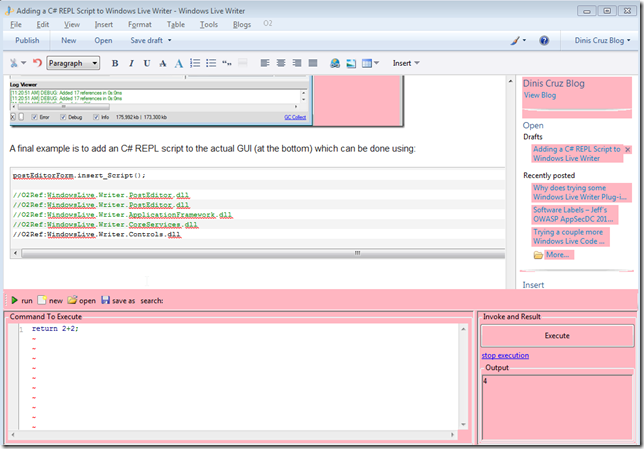
Task: Open the Format menu
Action: 140,25
